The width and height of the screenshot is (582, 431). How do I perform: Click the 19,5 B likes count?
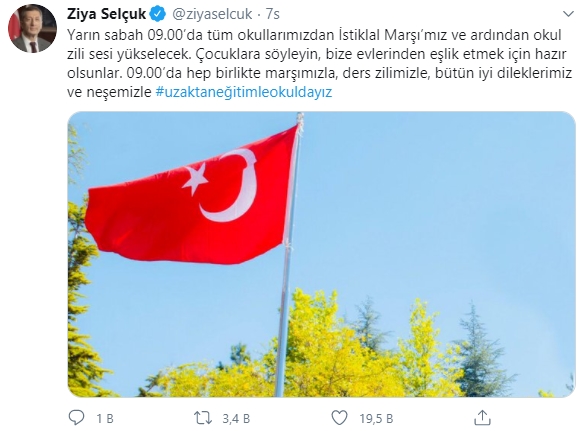[376, 419]
